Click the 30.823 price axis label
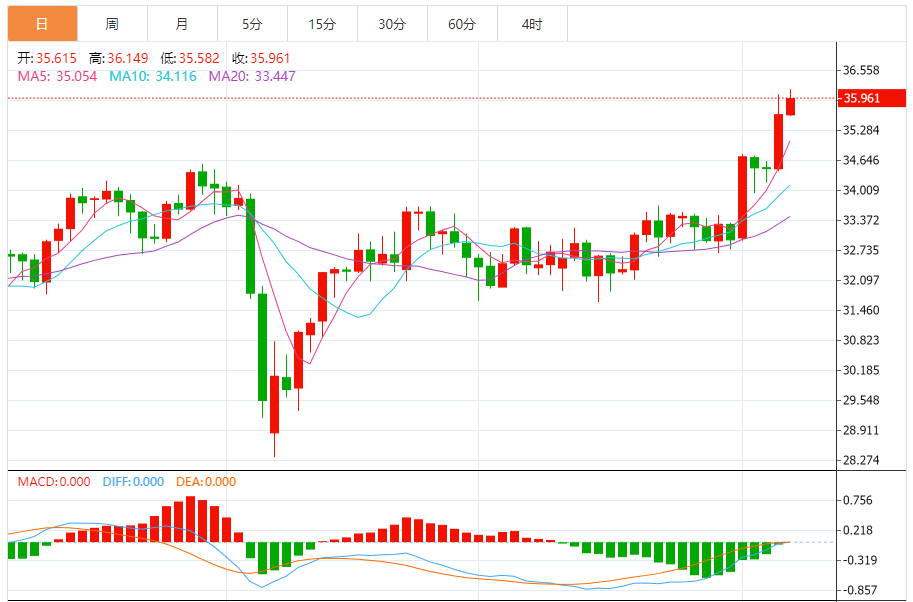Viewport: 913px width, 602px height. point(861,341)
